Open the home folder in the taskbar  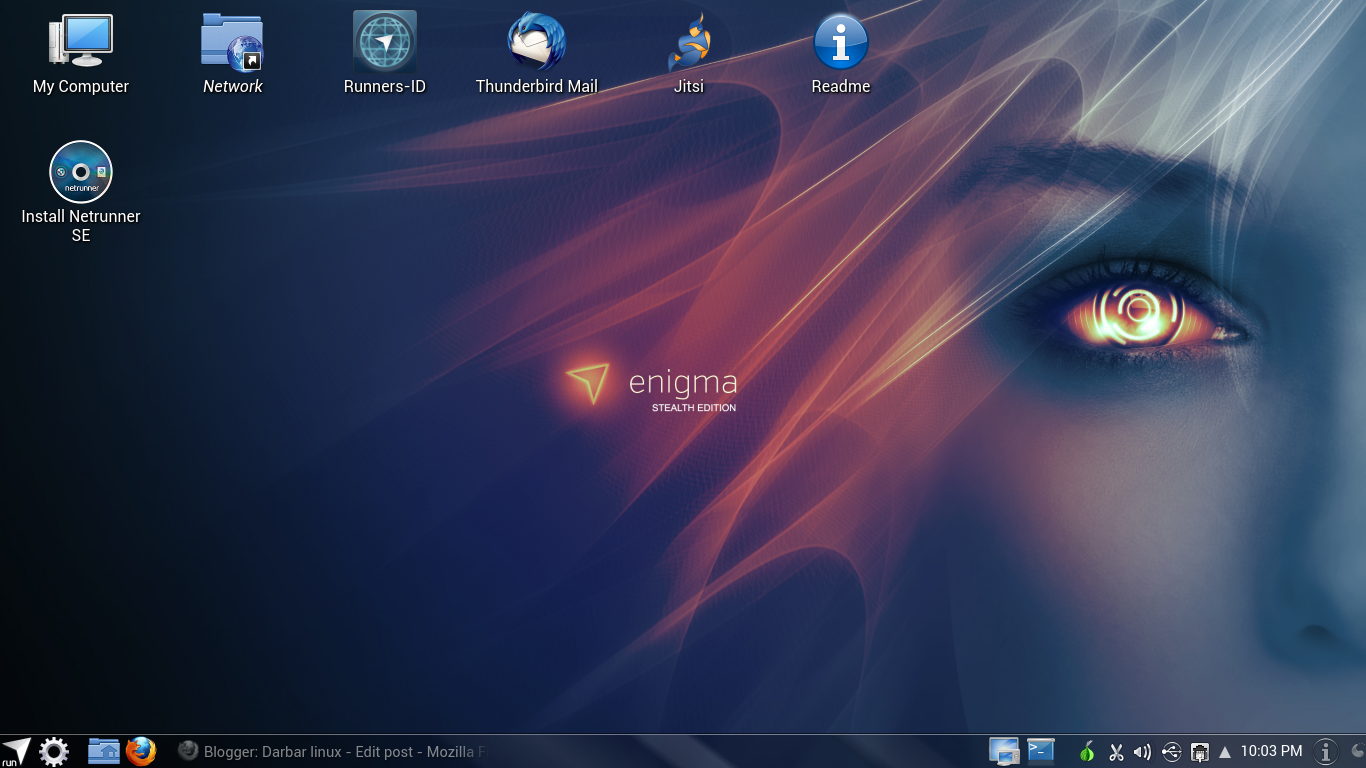pos(103,751)
